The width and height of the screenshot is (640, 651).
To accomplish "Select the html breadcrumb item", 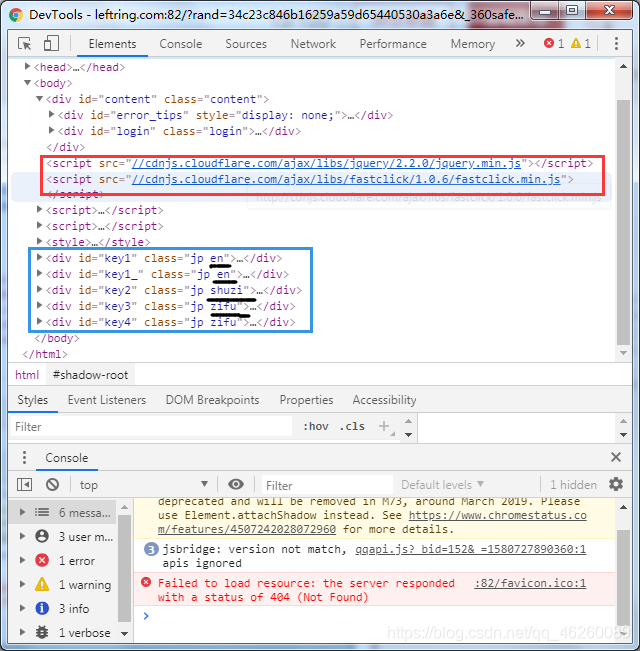I will tap(27, 375).
